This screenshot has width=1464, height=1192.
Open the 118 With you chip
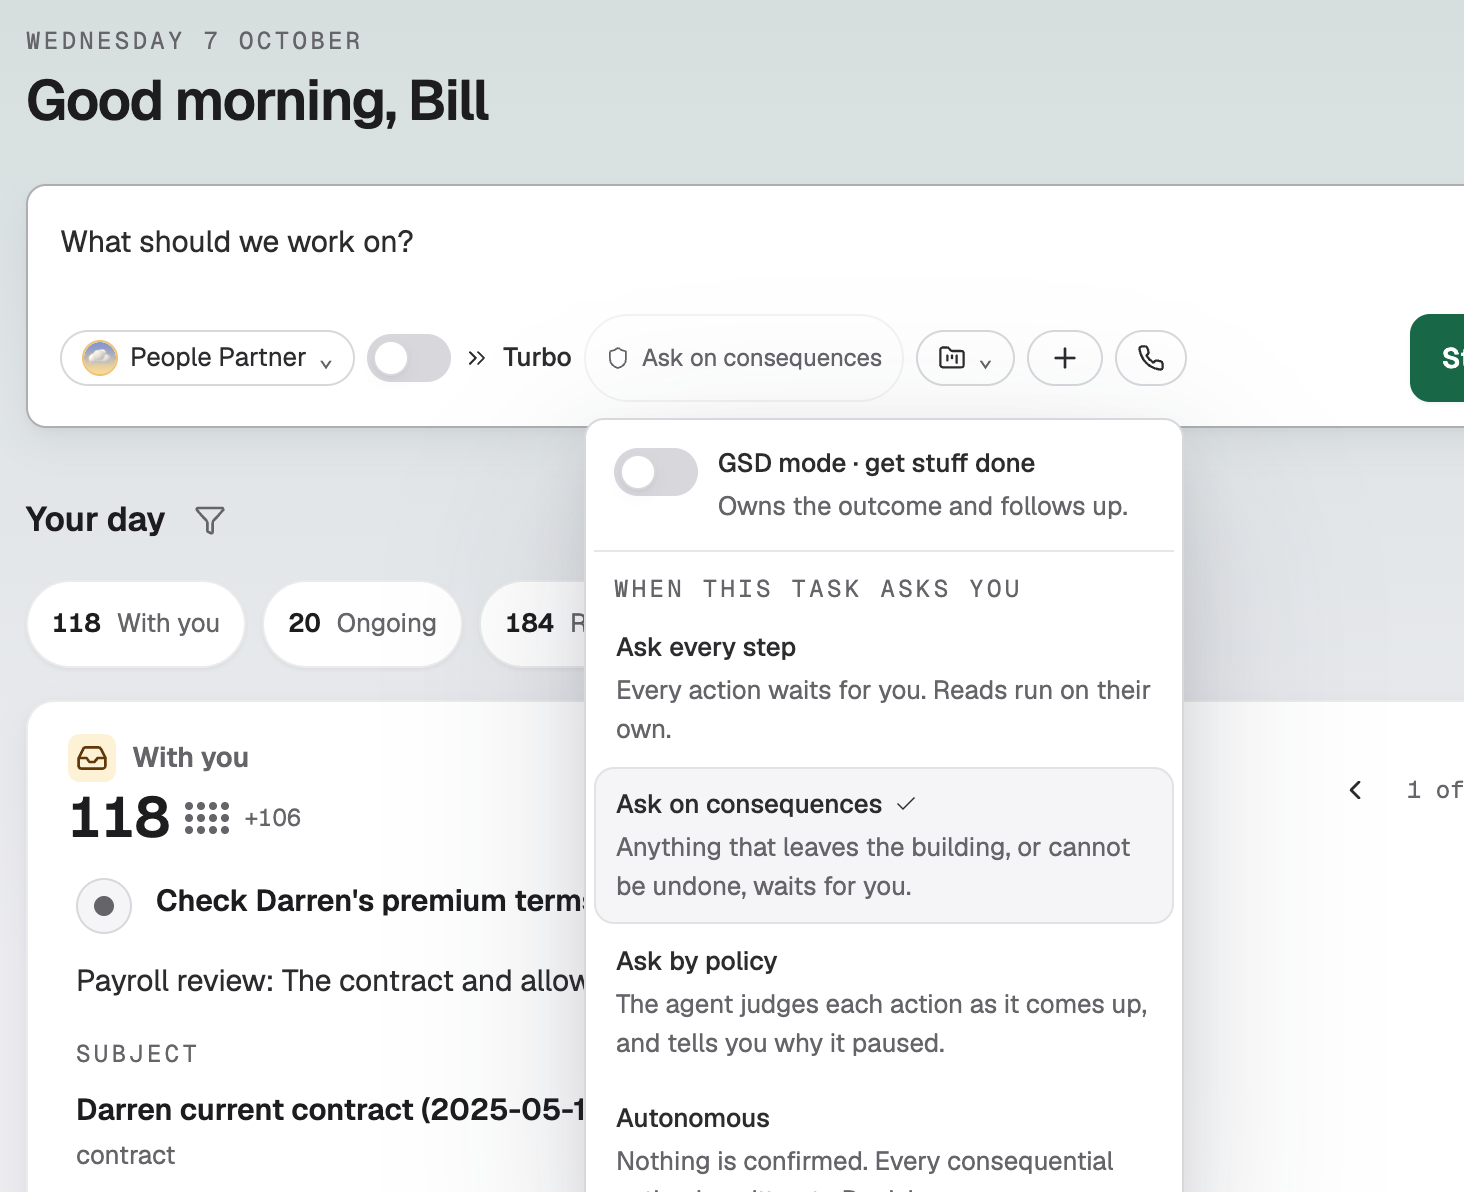point(136,623)
